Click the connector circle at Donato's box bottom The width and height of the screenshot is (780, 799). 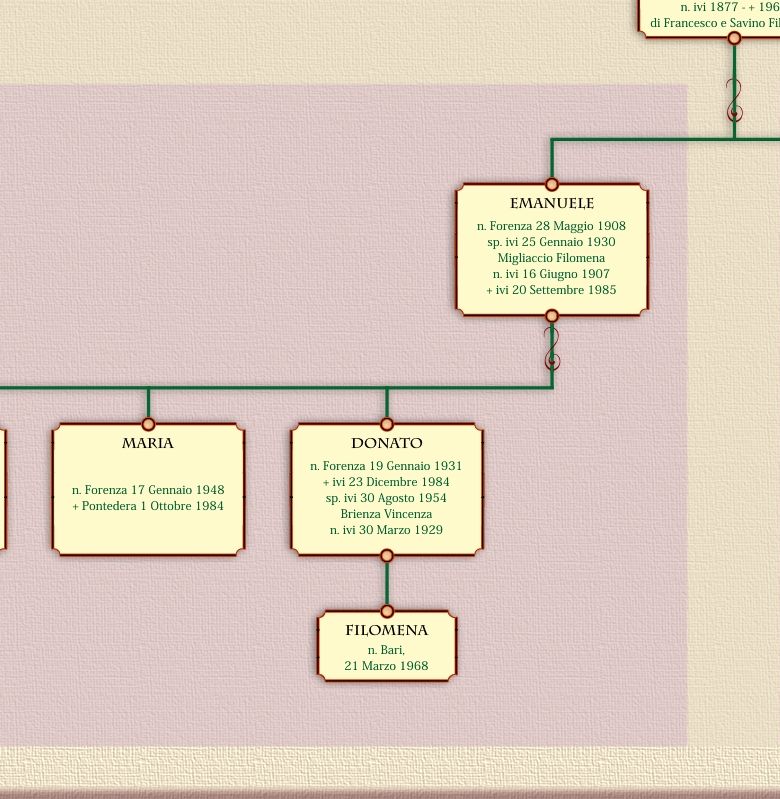387,556
